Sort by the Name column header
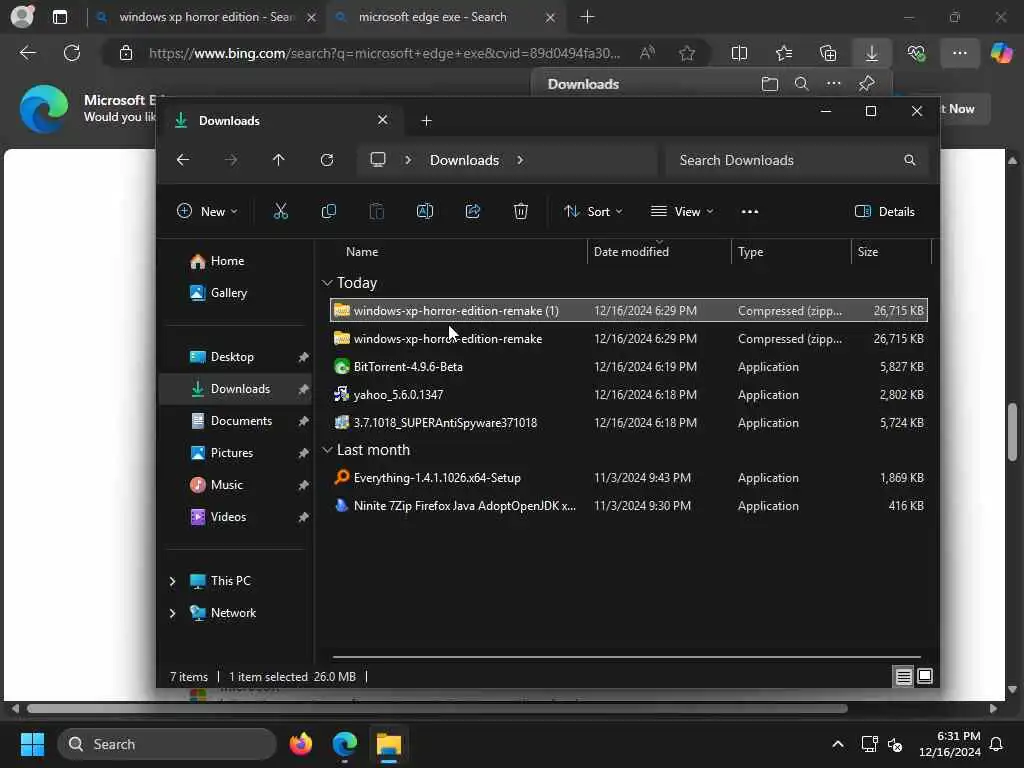Viewport: 1024px width, 768px height. click(362, 252)
